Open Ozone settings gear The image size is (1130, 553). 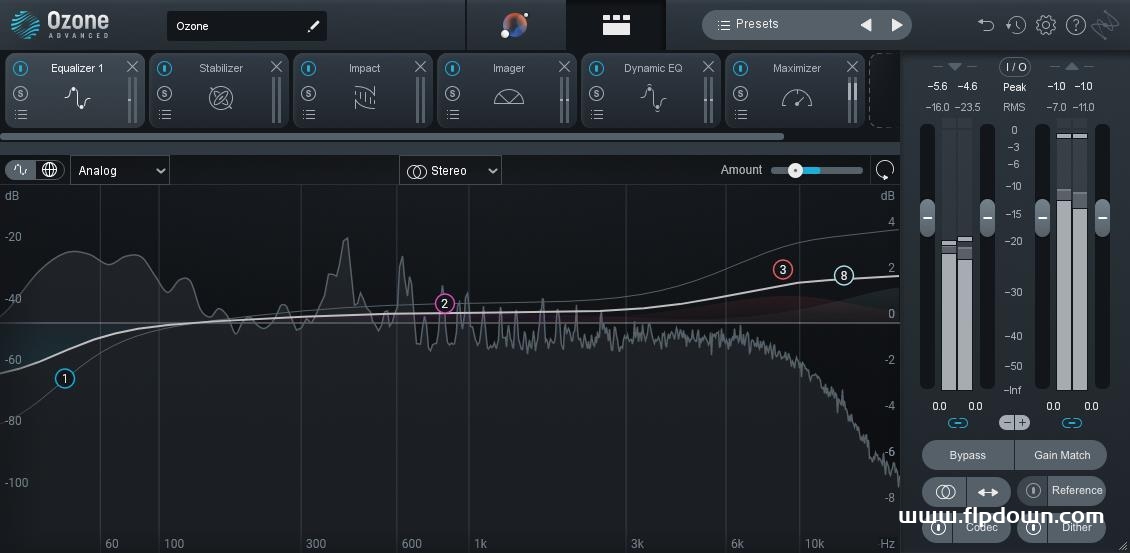point(1046,25)
